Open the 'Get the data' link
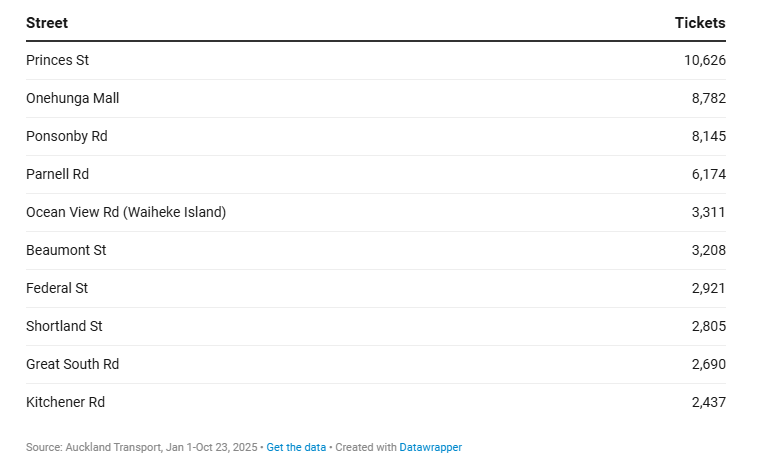 (x=296, y=447)
